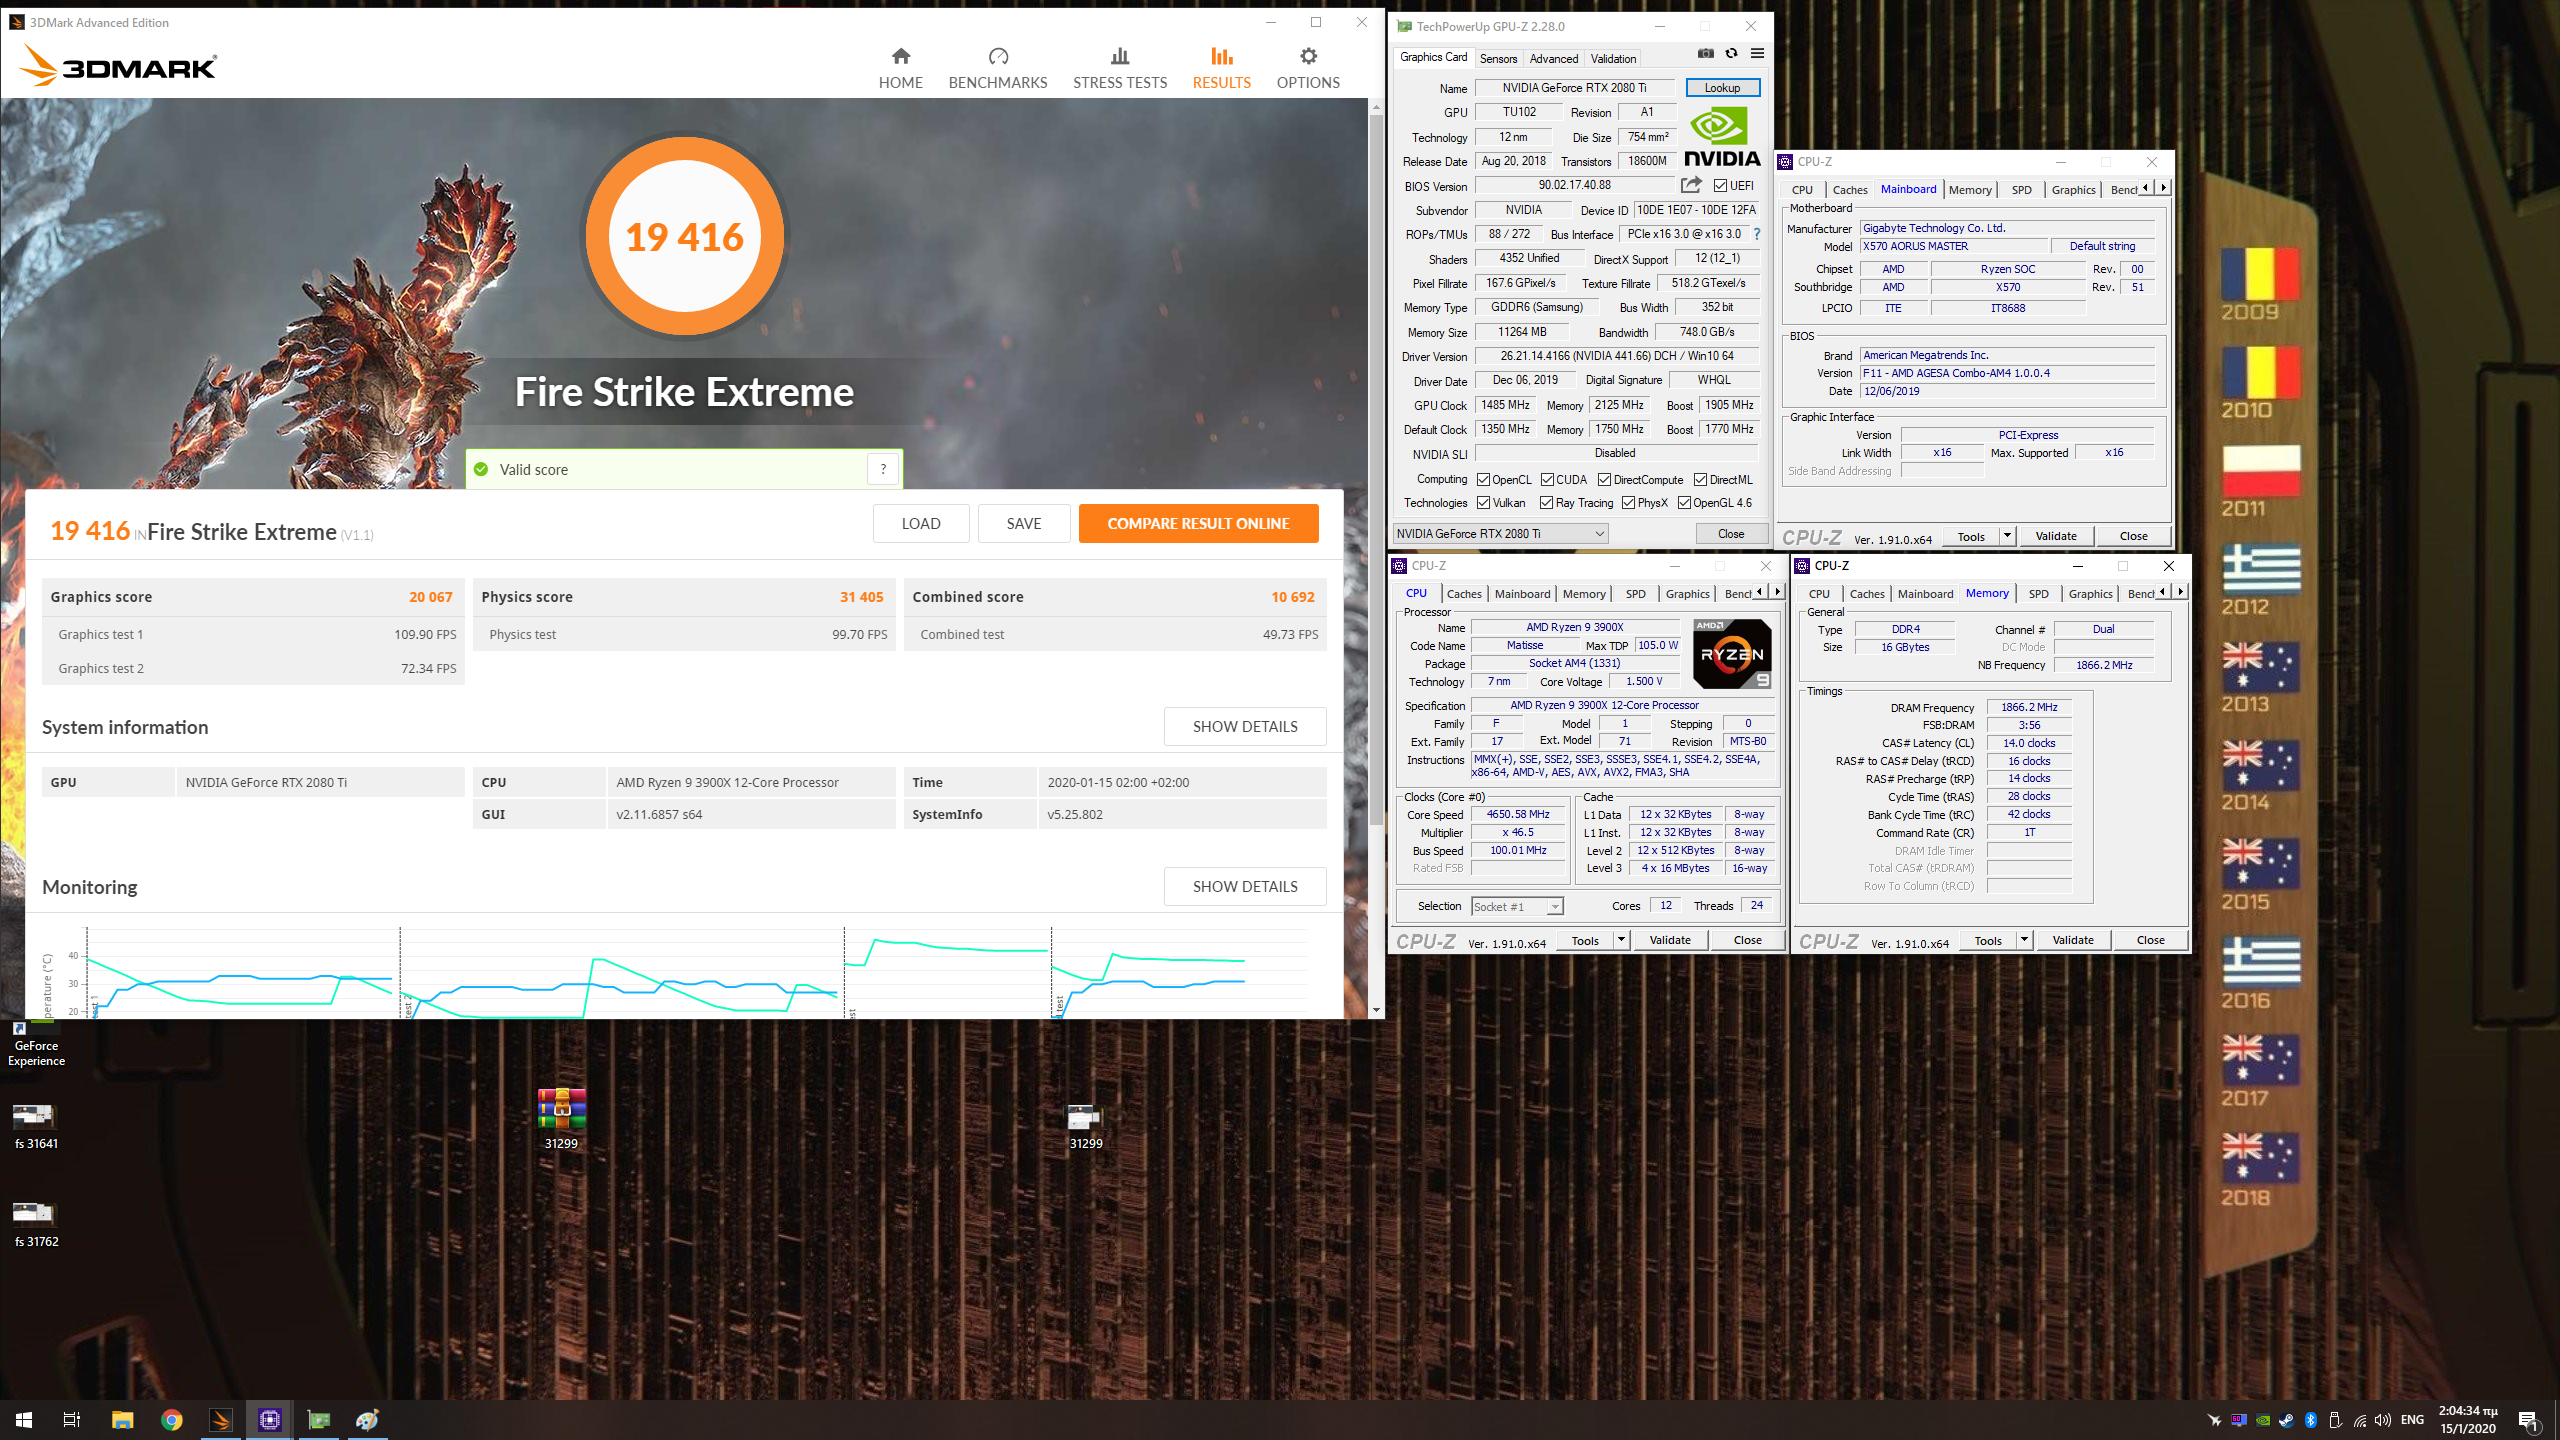This screenshot has width=2560, height=1440.
Task: Click the LOAD result button
Action: (x=920, y=523)
